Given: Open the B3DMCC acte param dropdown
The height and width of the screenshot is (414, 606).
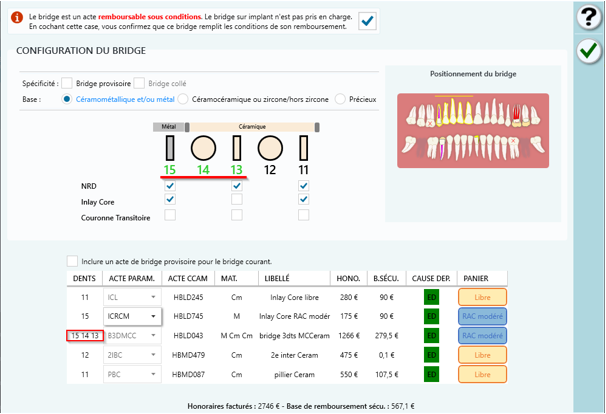Looking at the screenshot, I should coord(132,336).
